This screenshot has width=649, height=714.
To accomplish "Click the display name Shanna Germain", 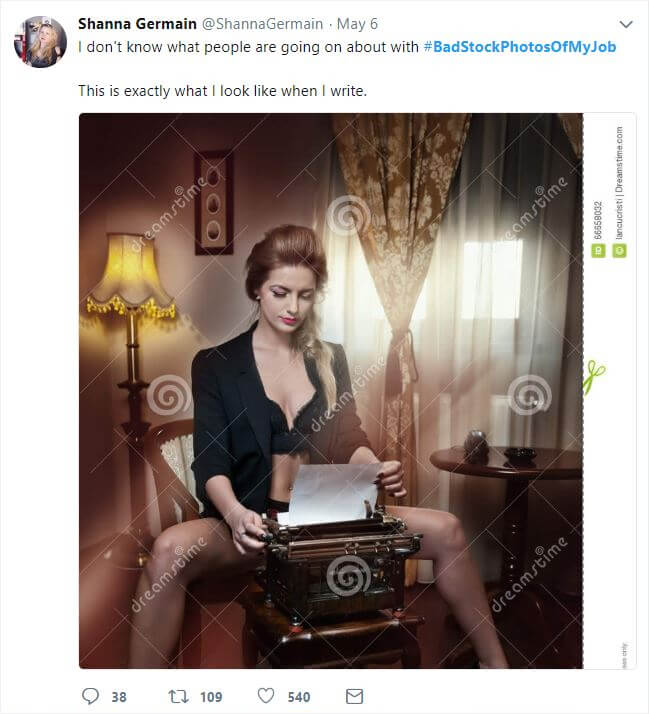I will (x=137, y=24).
